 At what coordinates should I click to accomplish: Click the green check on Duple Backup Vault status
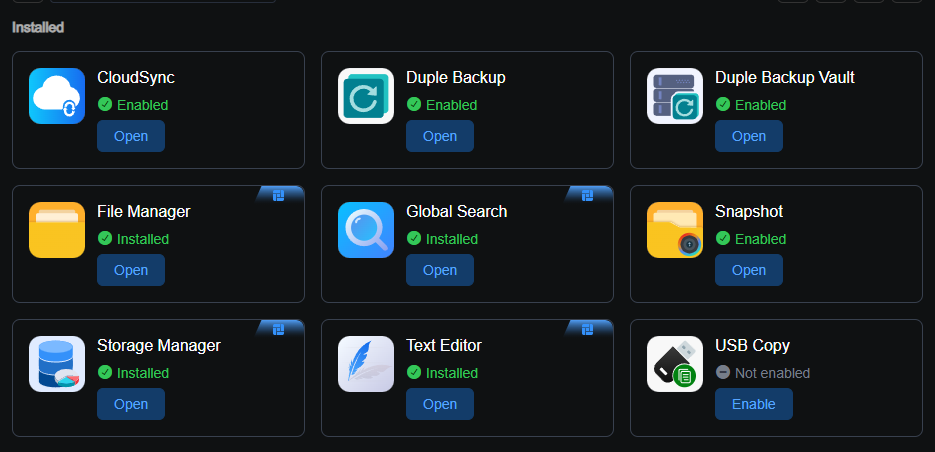coord(723,104)
